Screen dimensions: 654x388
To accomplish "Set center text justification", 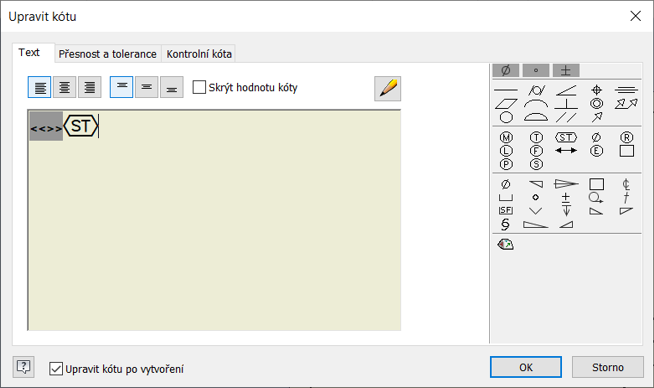I will 65,87.
